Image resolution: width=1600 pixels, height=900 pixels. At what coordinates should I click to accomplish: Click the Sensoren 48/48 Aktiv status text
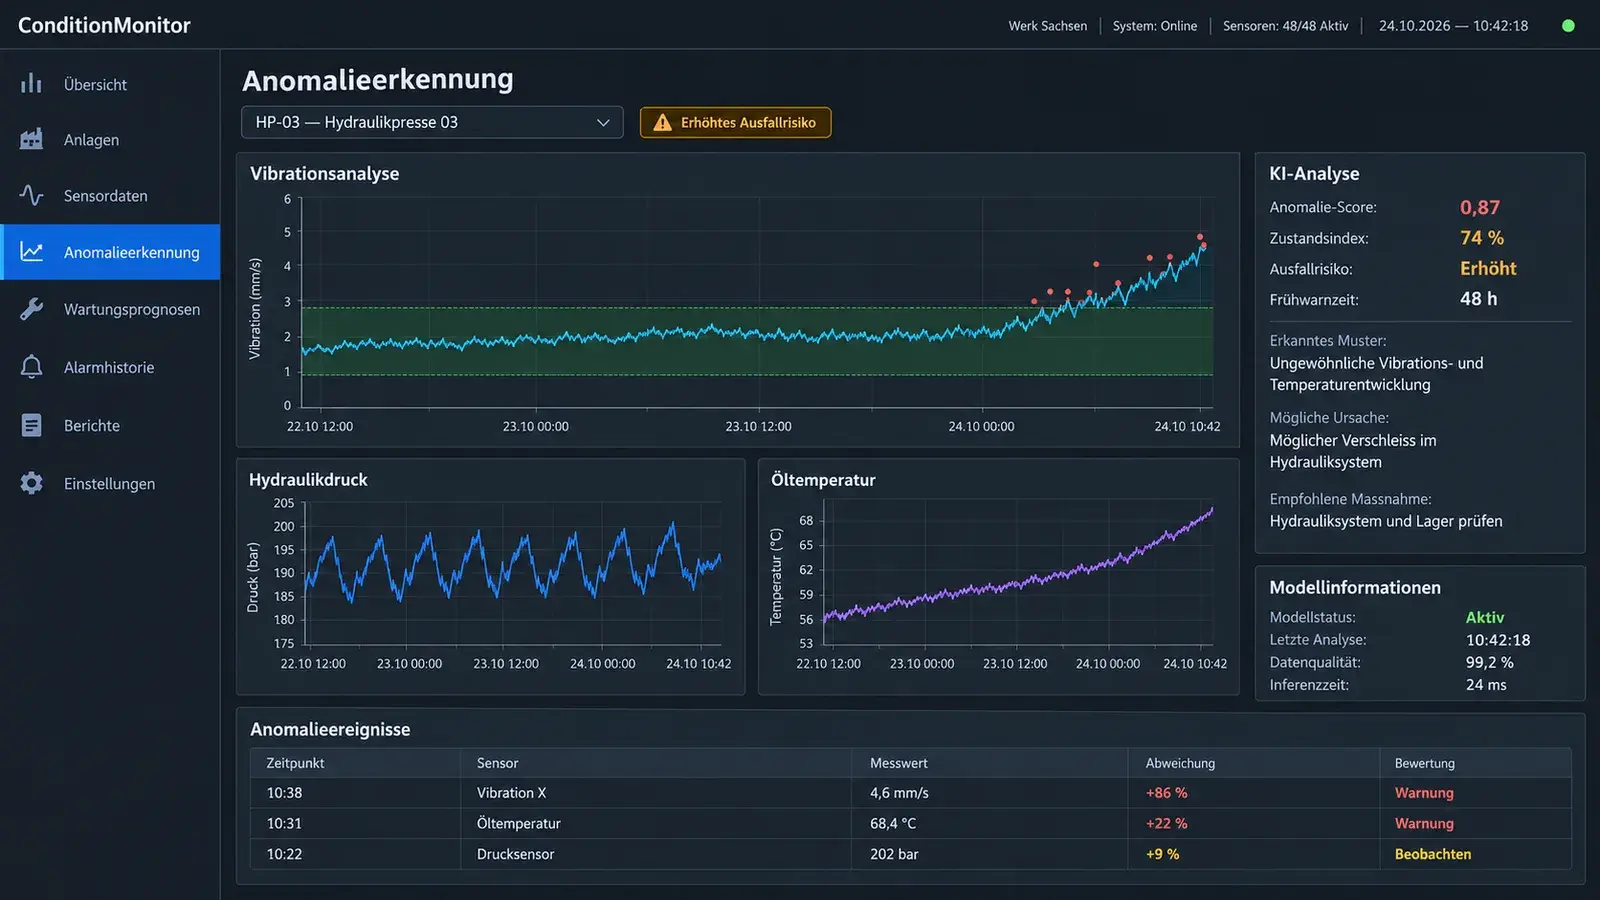point(1285,26)
